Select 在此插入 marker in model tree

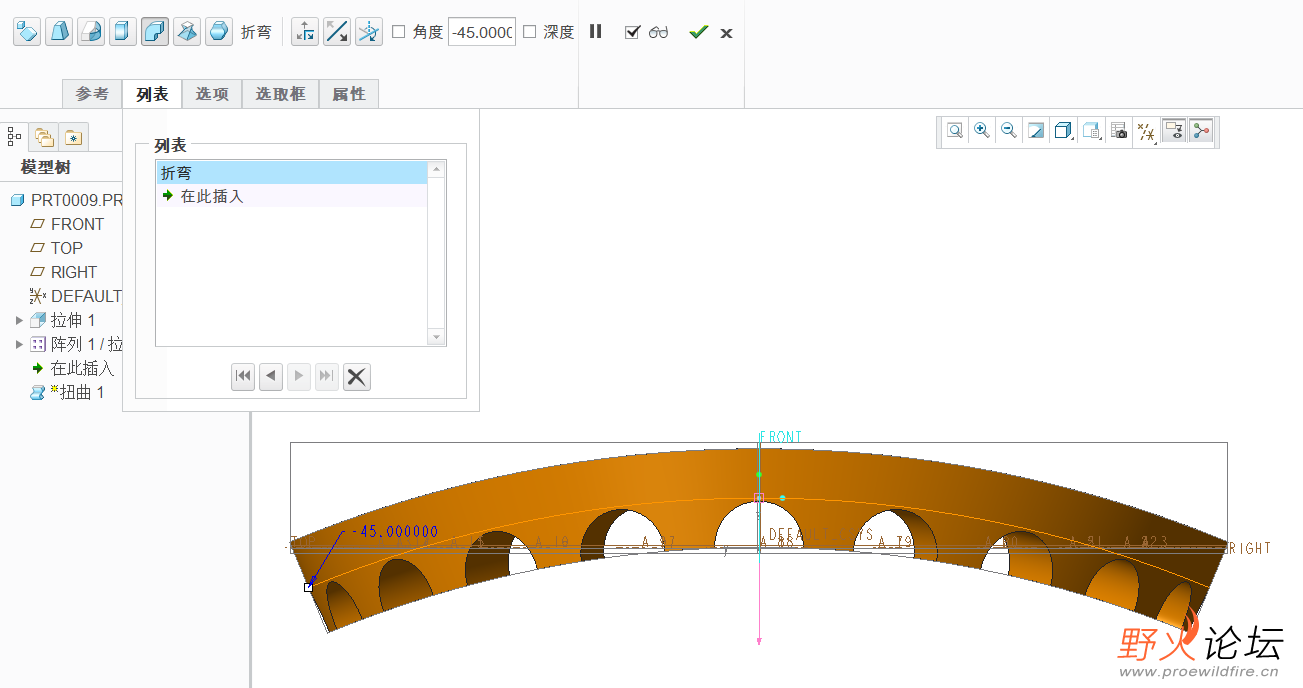click(73, 368)
